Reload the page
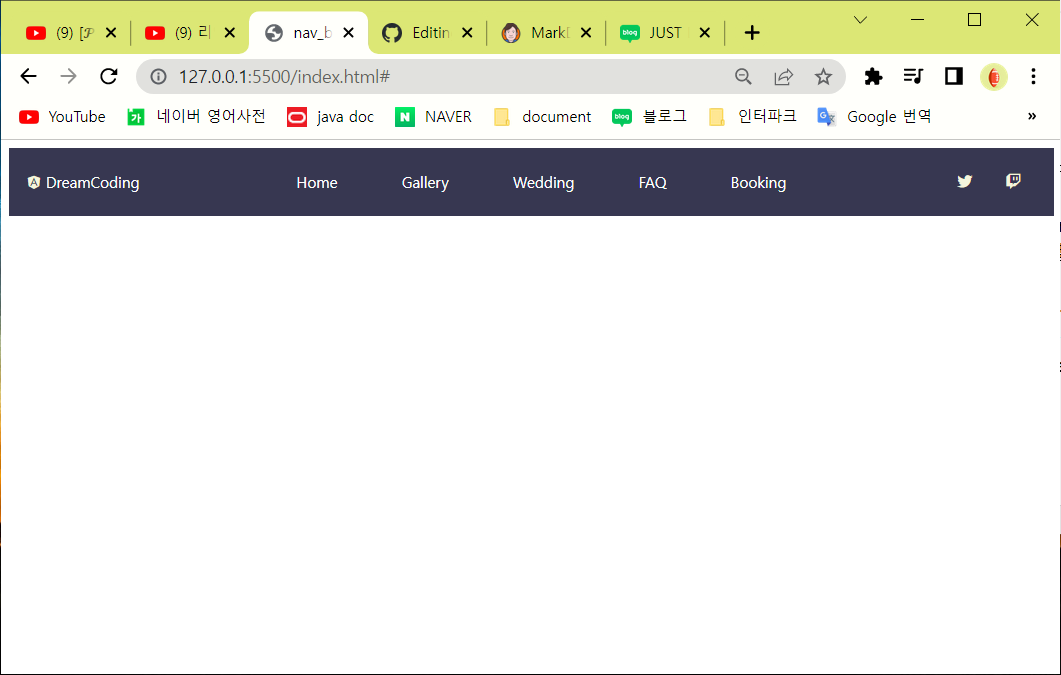 pos(109,76)
